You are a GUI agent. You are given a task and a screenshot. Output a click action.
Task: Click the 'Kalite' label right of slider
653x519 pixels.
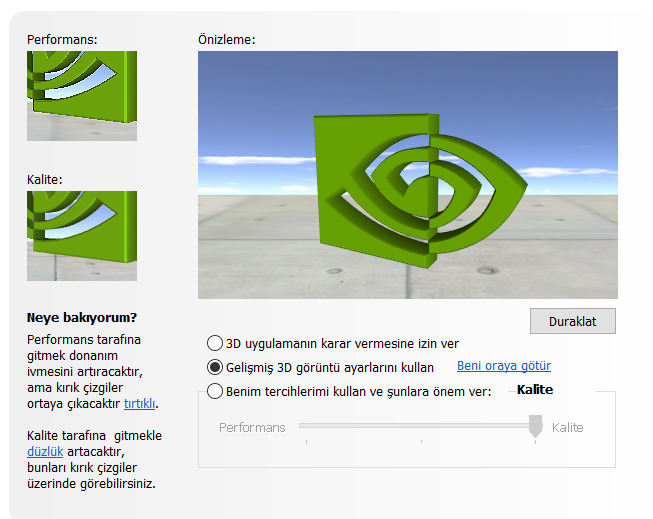[x=567, y=428]
